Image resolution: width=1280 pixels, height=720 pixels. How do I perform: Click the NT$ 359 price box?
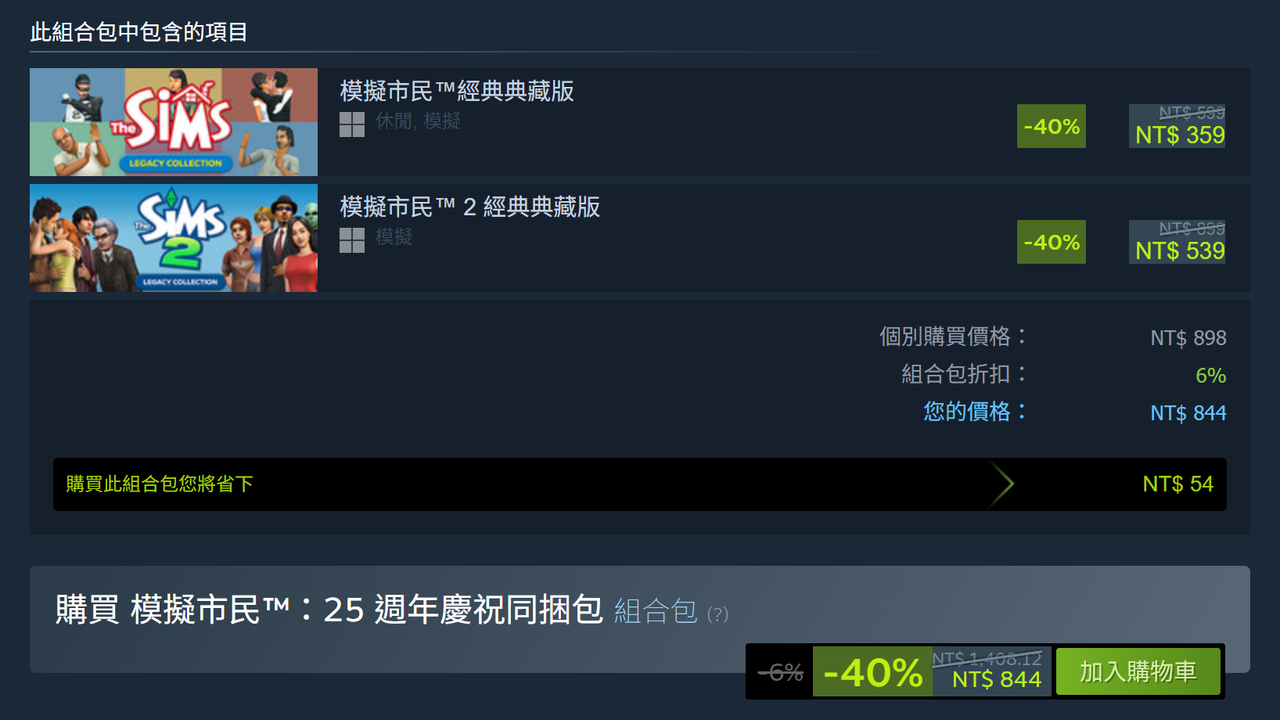point(1177,126)
